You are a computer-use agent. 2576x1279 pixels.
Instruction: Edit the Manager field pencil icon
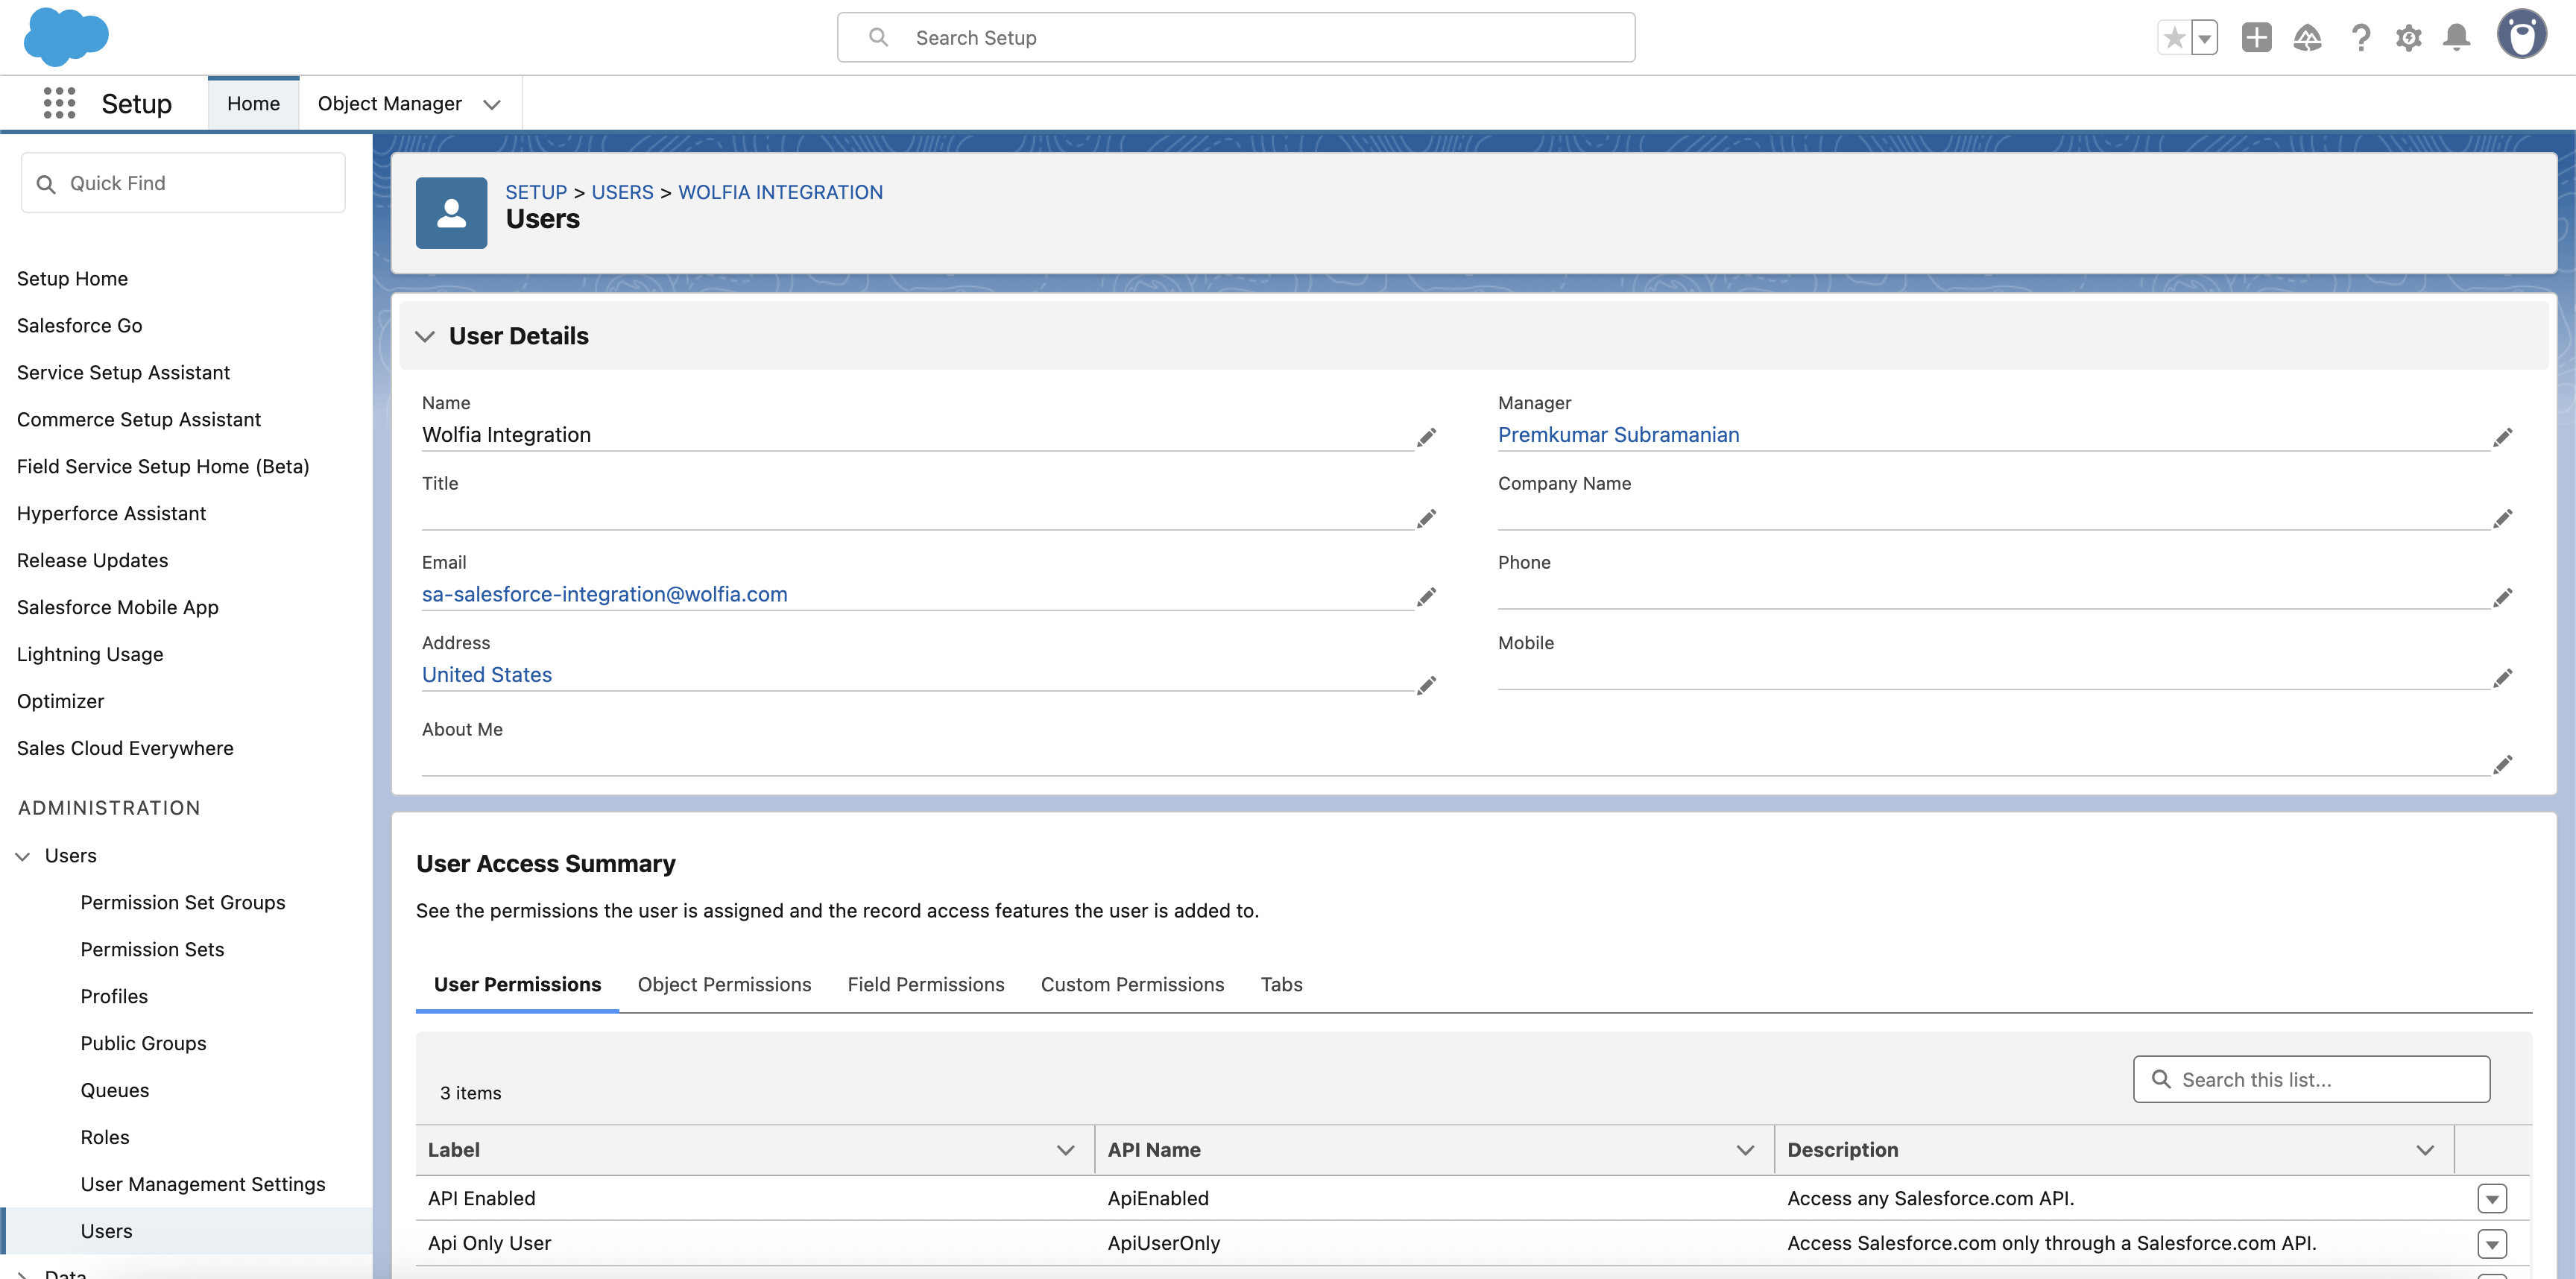(x=2504, y=437)
